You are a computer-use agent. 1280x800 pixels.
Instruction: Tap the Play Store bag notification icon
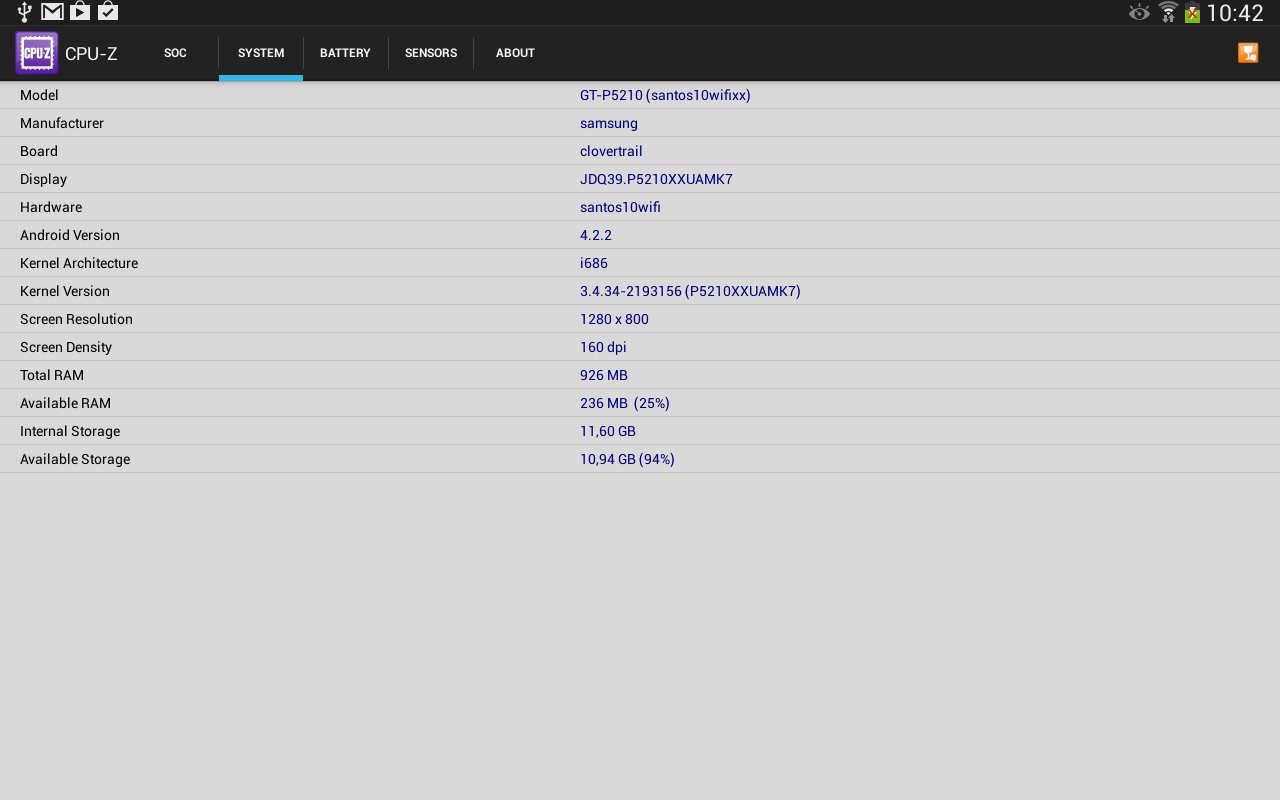80,12
